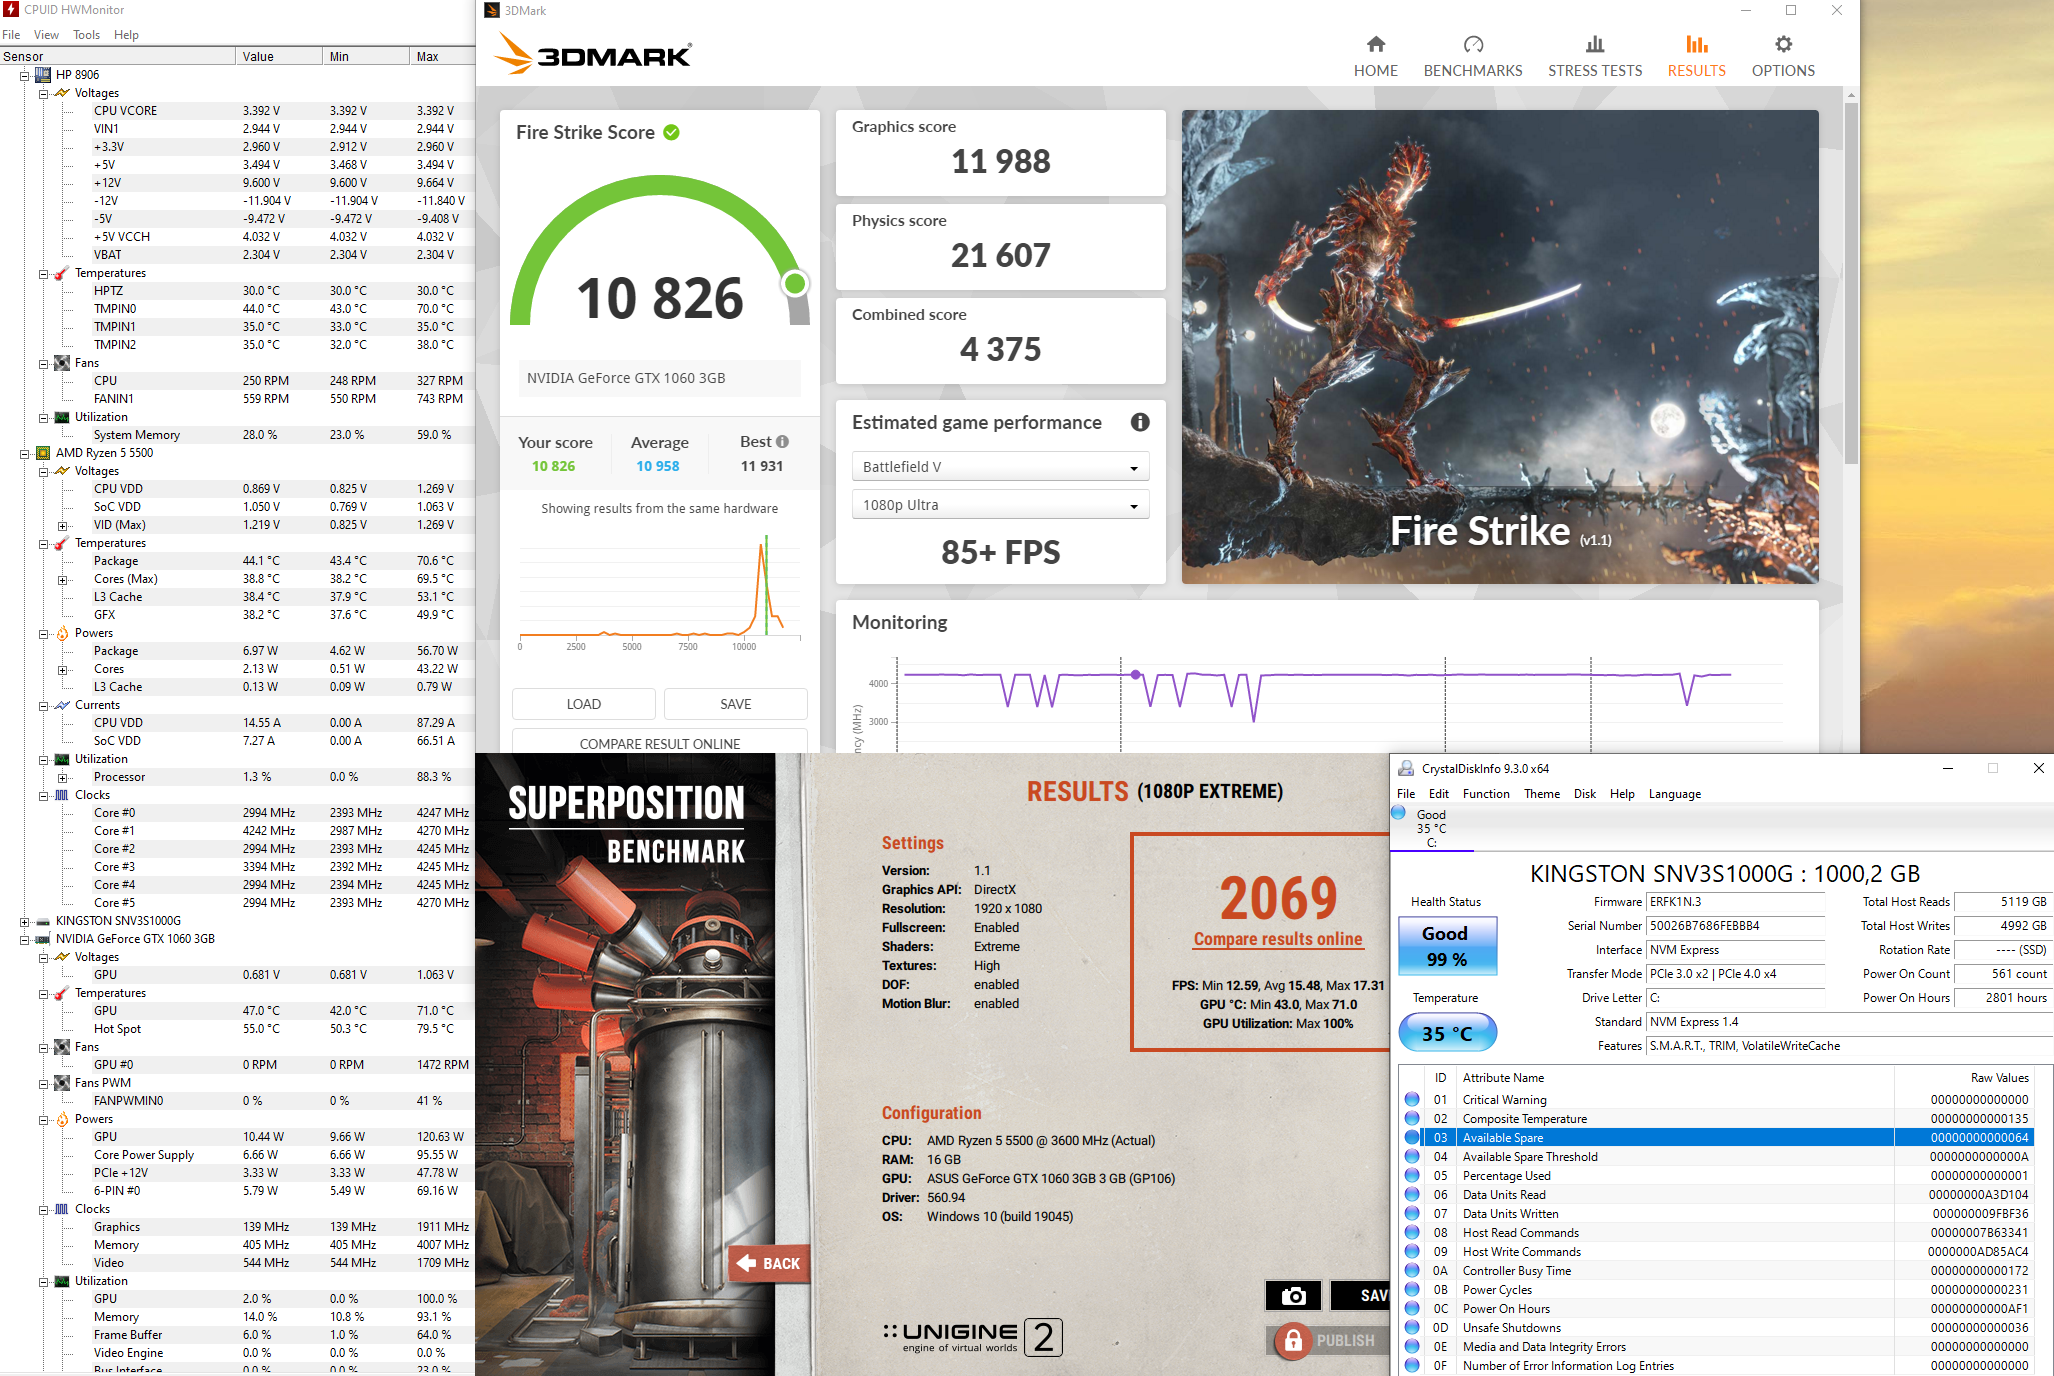Image resolution: width=2054 pixels, height=1376 pixels.
Task: Go to the Benchmarks gauge icon
Action: pos(1473,45)
